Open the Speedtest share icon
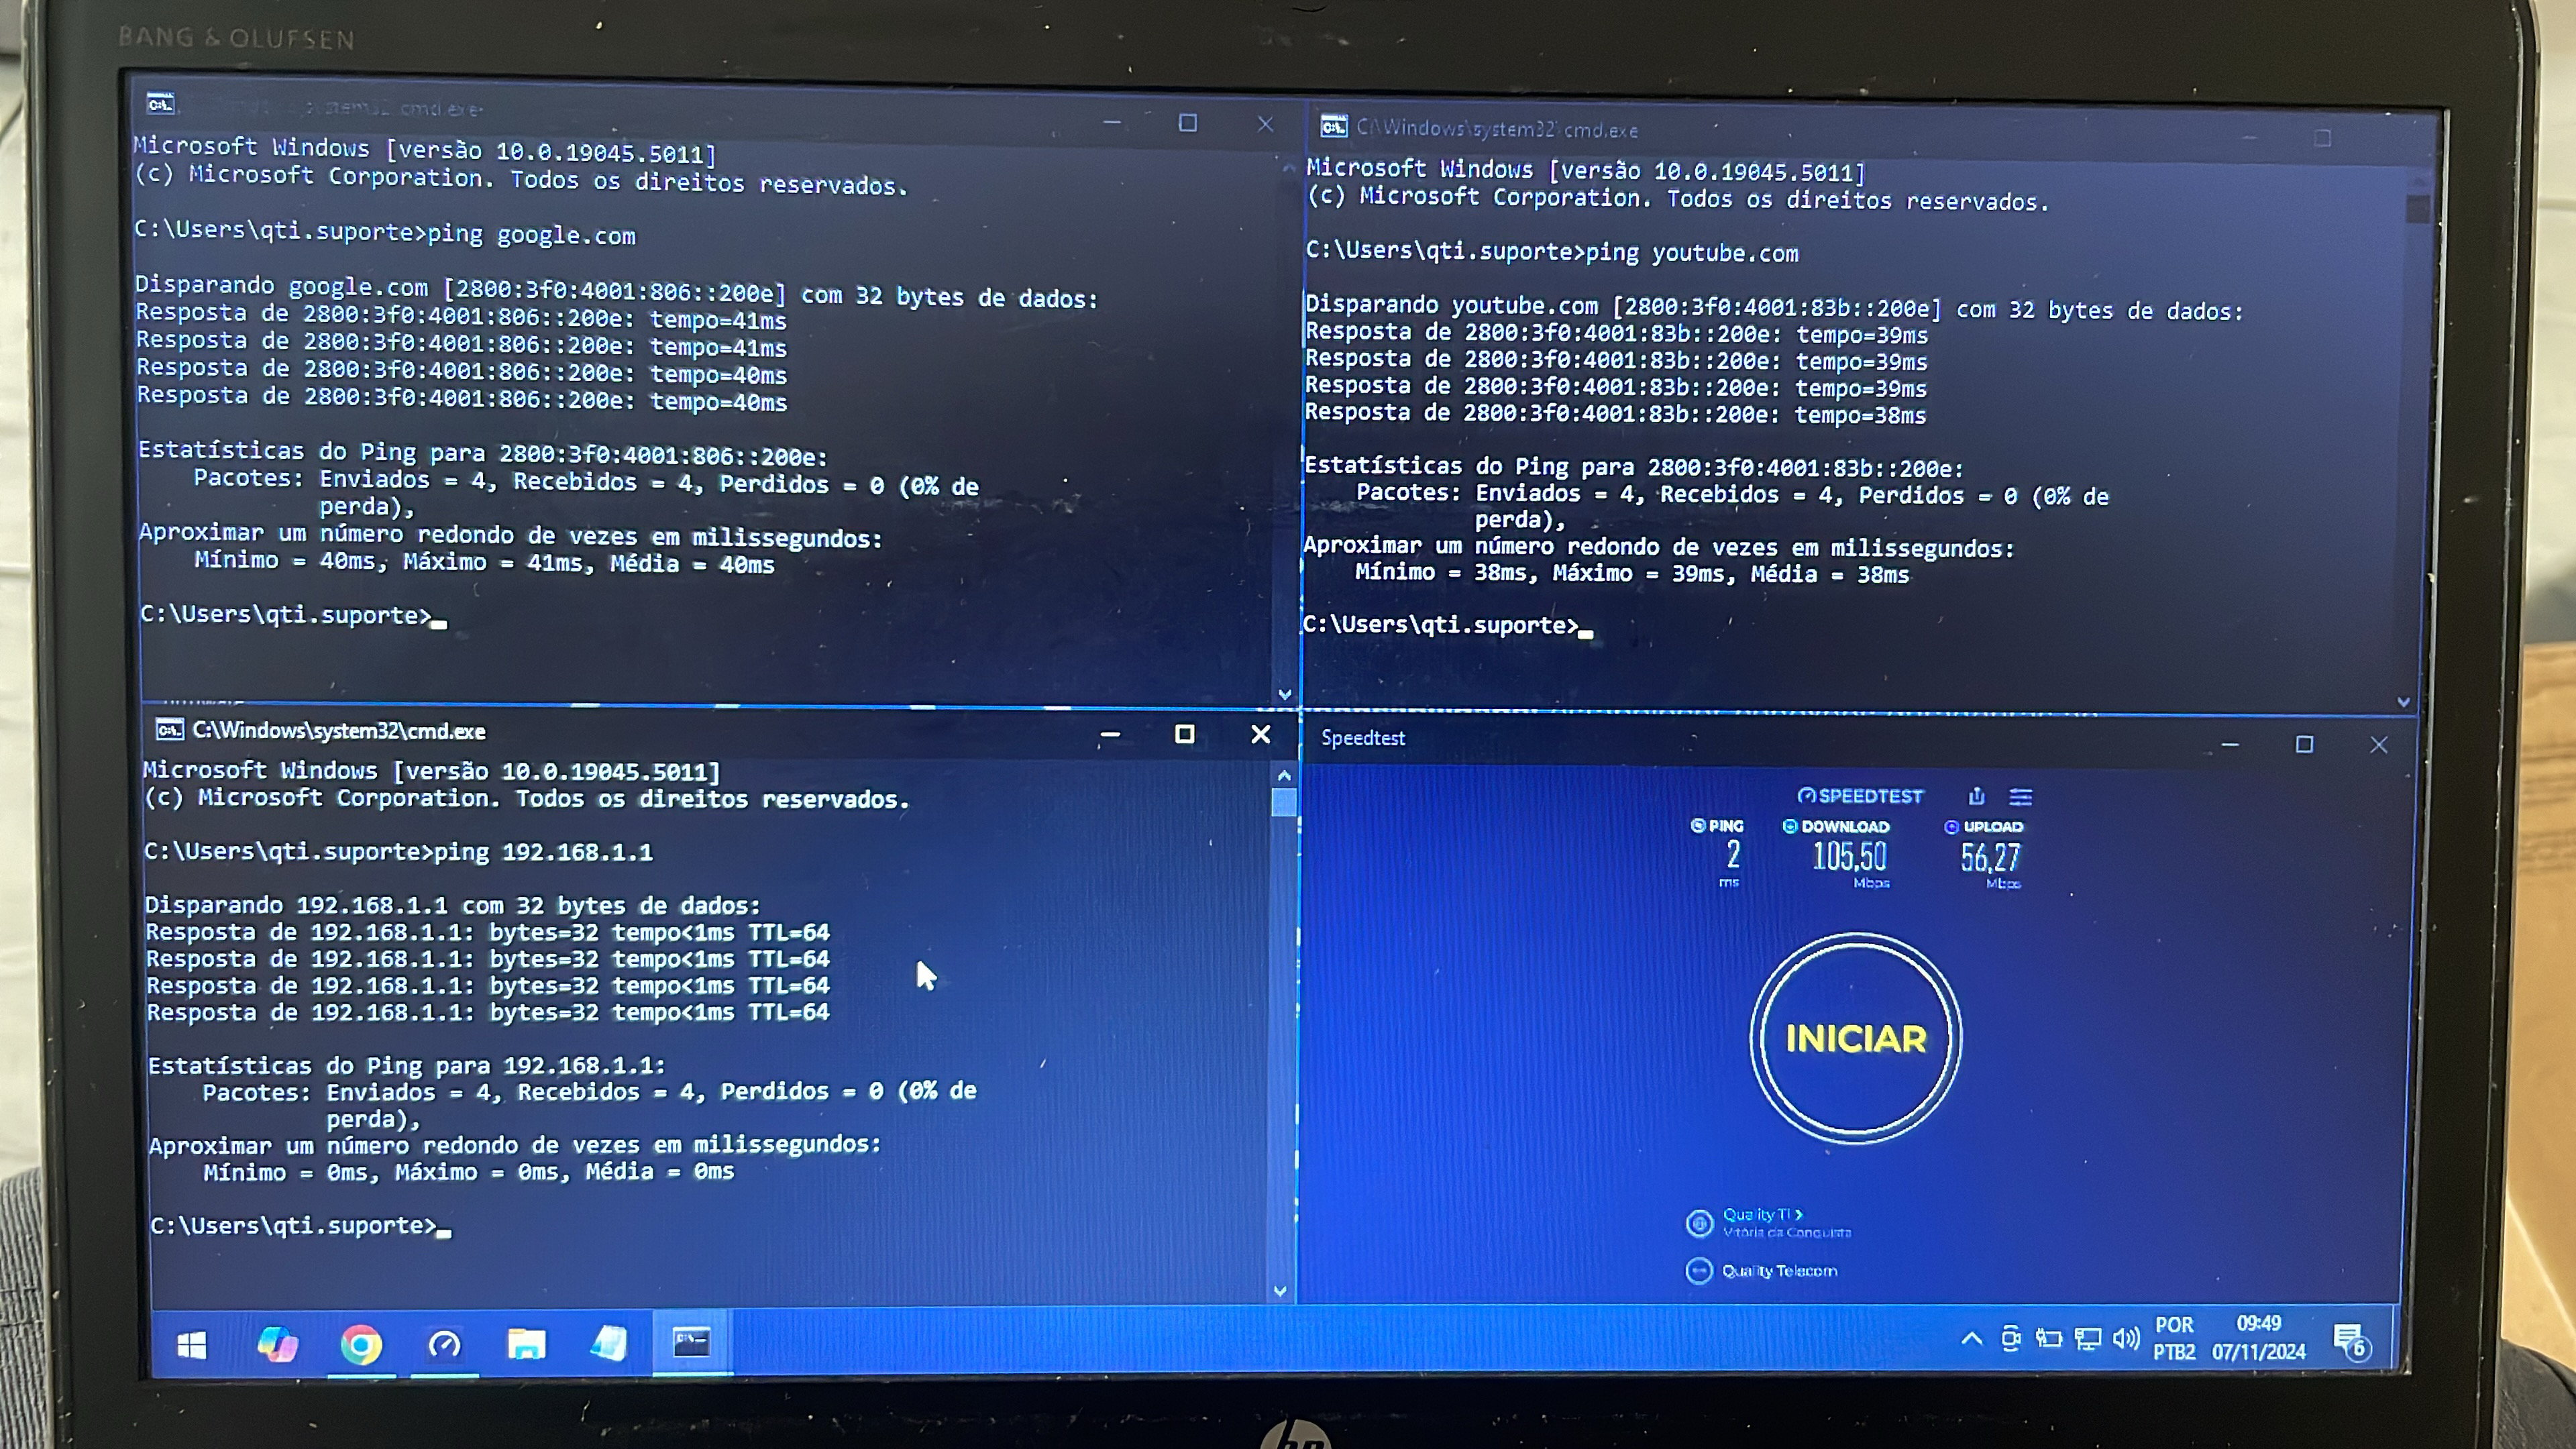The width and height of the screenshot is (2576, 1449). point(1976,796)
